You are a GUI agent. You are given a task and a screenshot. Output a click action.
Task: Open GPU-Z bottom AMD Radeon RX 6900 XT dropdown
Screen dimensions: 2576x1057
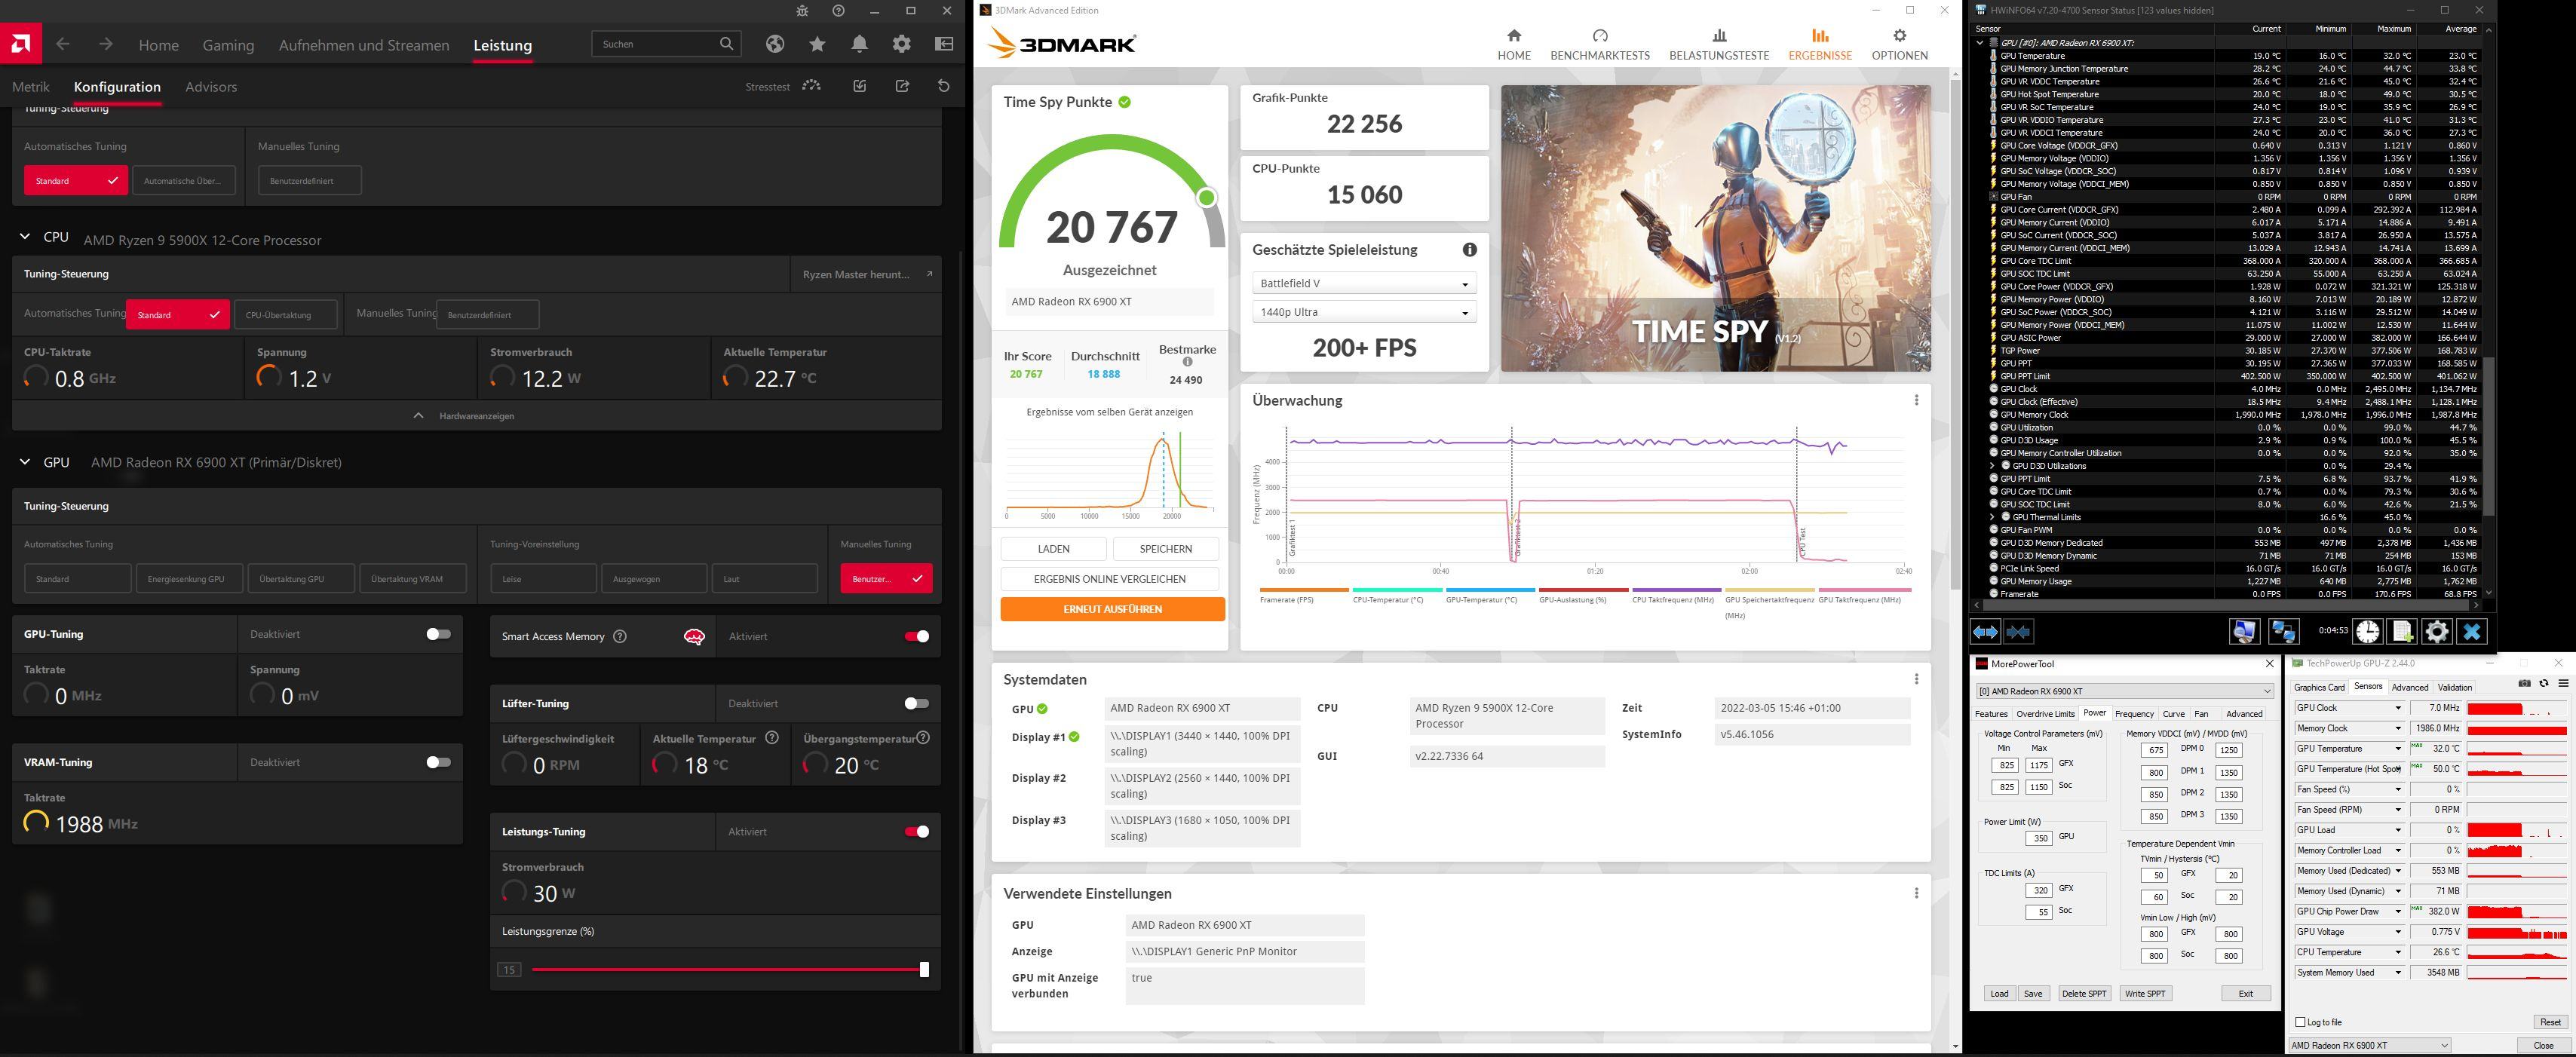[x=2369, y=1045]
